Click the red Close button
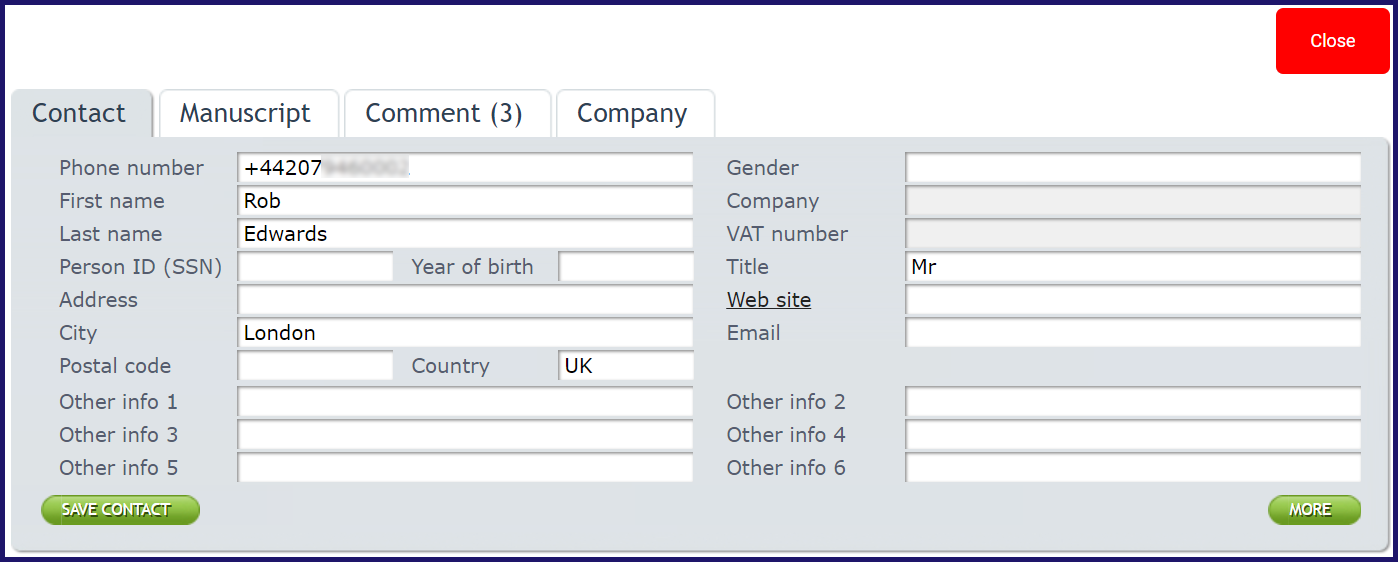Screen dimensions: 1398x562 coord(1332,41)
